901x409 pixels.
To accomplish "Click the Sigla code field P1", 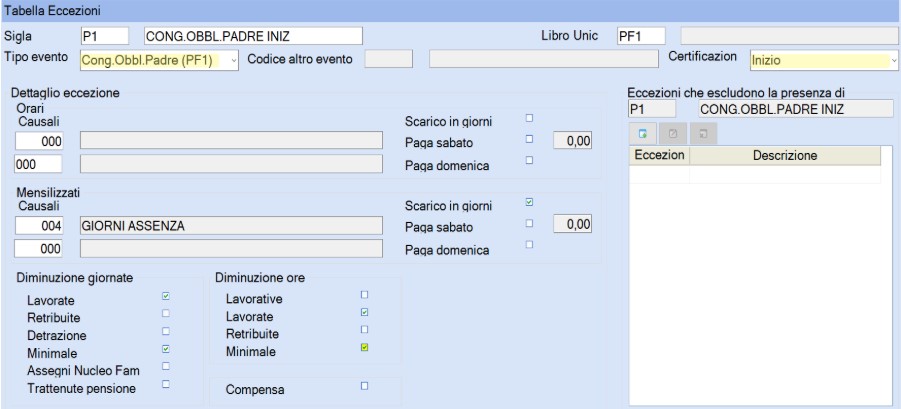I will [x=105, y=36].
